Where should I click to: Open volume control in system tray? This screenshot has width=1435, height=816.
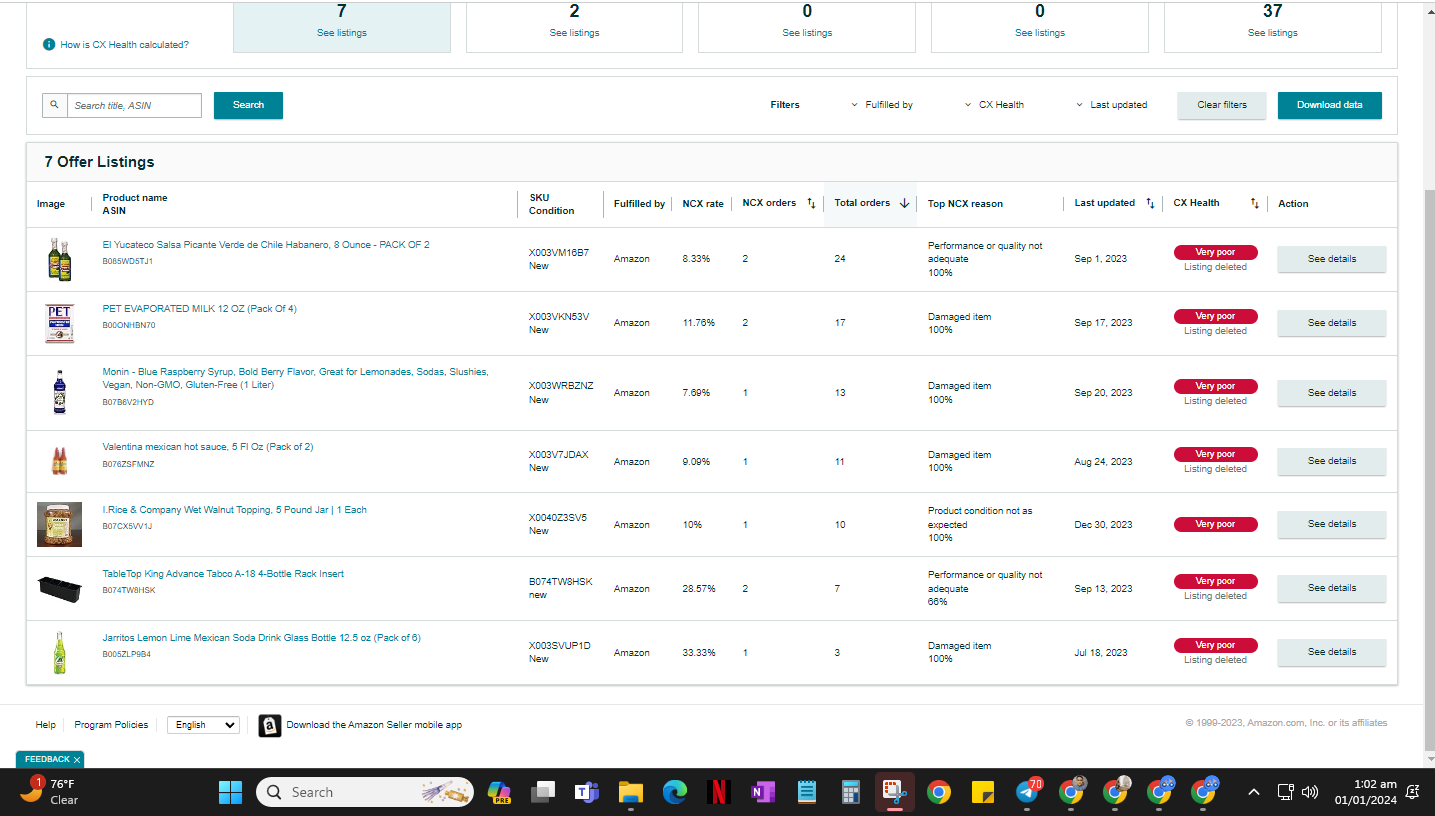pos(1310,792)
